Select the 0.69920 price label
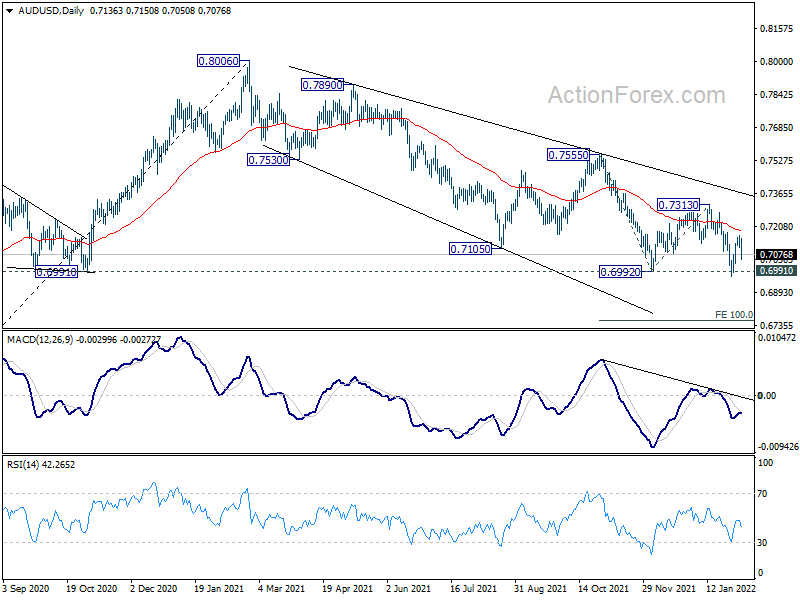800x600 pixels. point(620,272)
